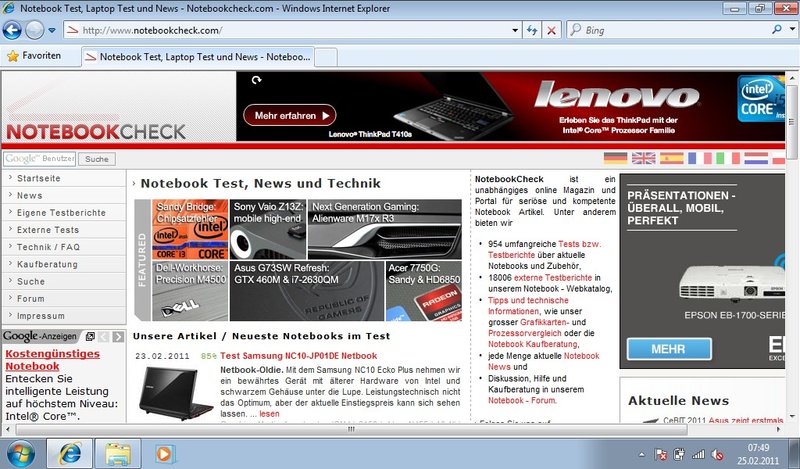The width and height of the screenshot is (800, 469).
Task: Click the Notebook - Forum link
Action: pyautogui.click(x=522, y=400)
